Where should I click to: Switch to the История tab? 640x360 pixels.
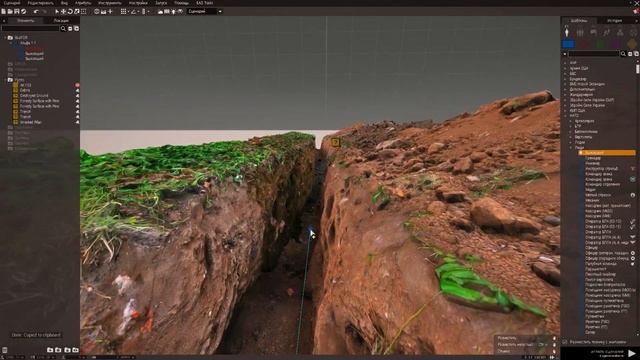[x=614, y=20]
